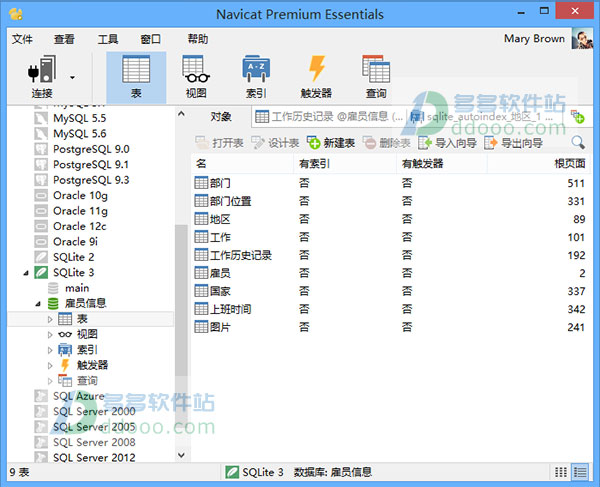Open the 工具 menu

coord(108,39)
